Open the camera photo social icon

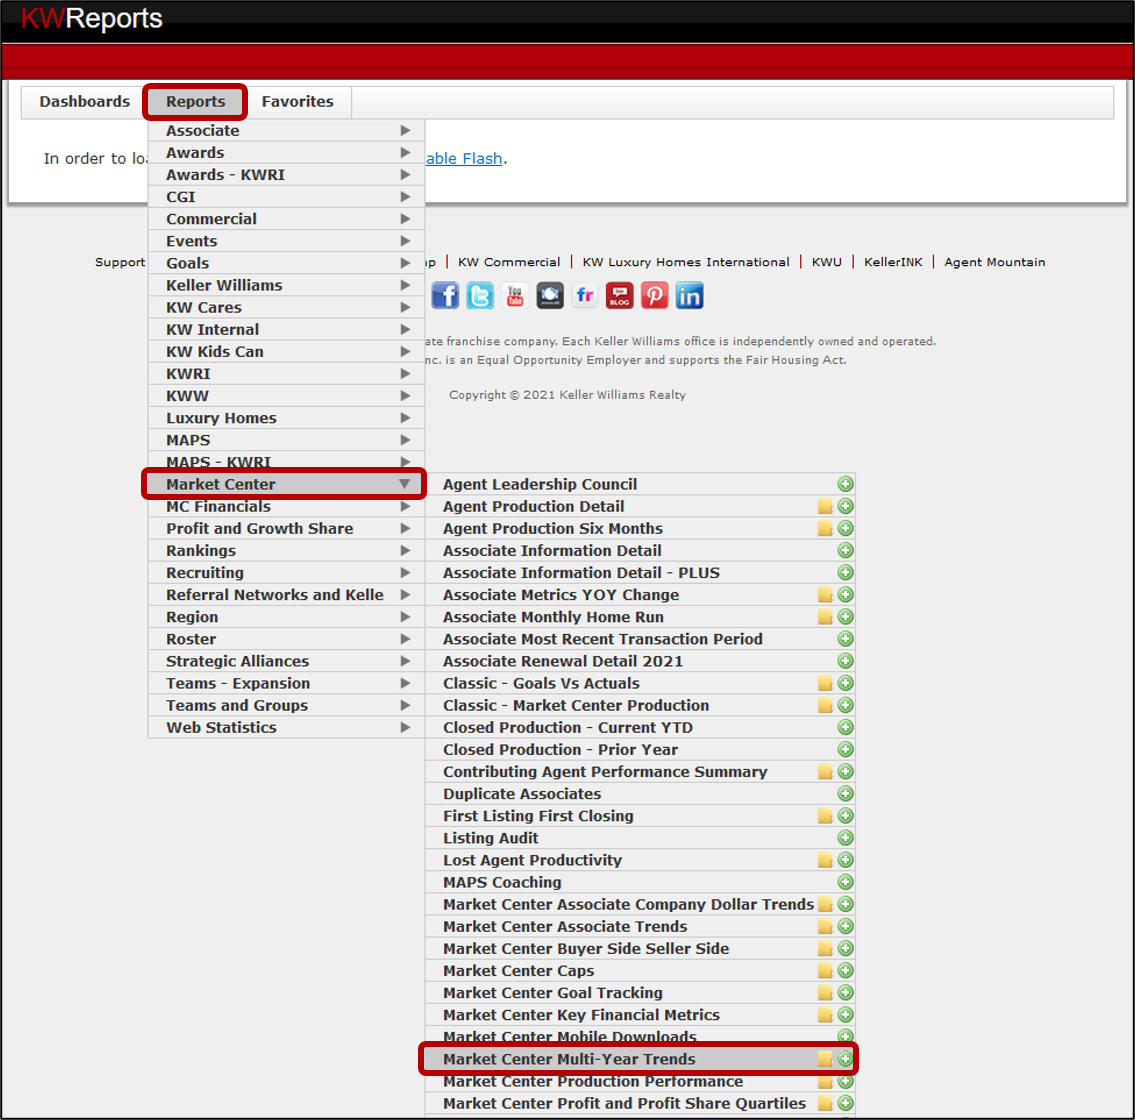click(550, 295)
